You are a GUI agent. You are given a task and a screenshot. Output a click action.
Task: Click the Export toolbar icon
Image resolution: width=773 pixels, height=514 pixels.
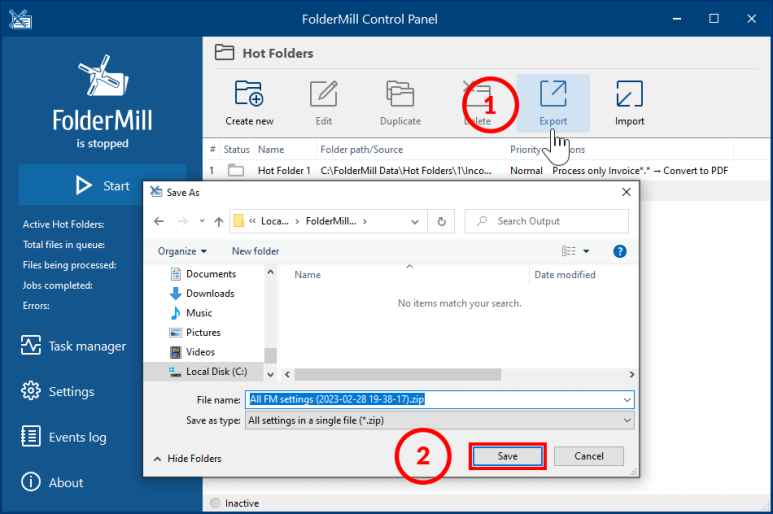coord(553,95)
